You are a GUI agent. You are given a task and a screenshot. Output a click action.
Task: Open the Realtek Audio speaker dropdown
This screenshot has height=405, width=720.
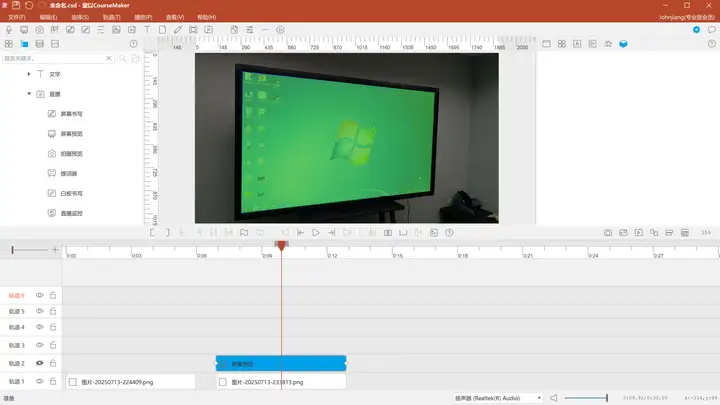click(498, 398)
